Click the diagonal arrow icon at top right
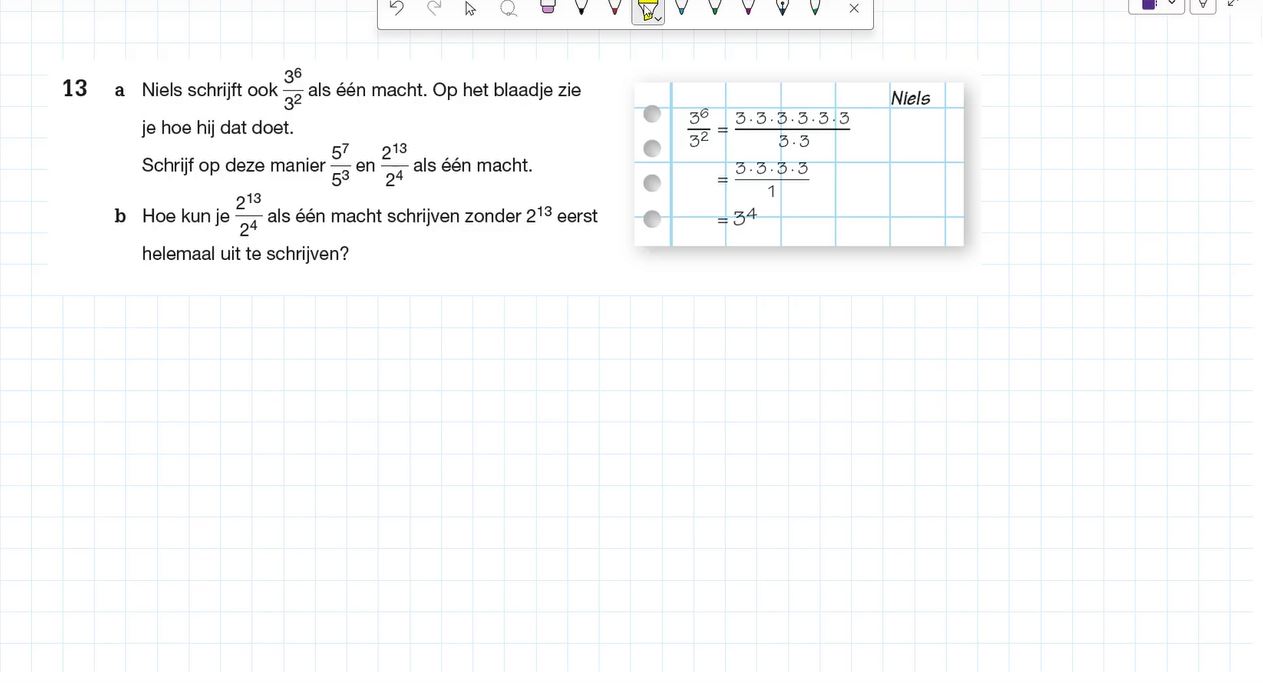Screen dimensions: 1263x683 [x=1234, y=4]
